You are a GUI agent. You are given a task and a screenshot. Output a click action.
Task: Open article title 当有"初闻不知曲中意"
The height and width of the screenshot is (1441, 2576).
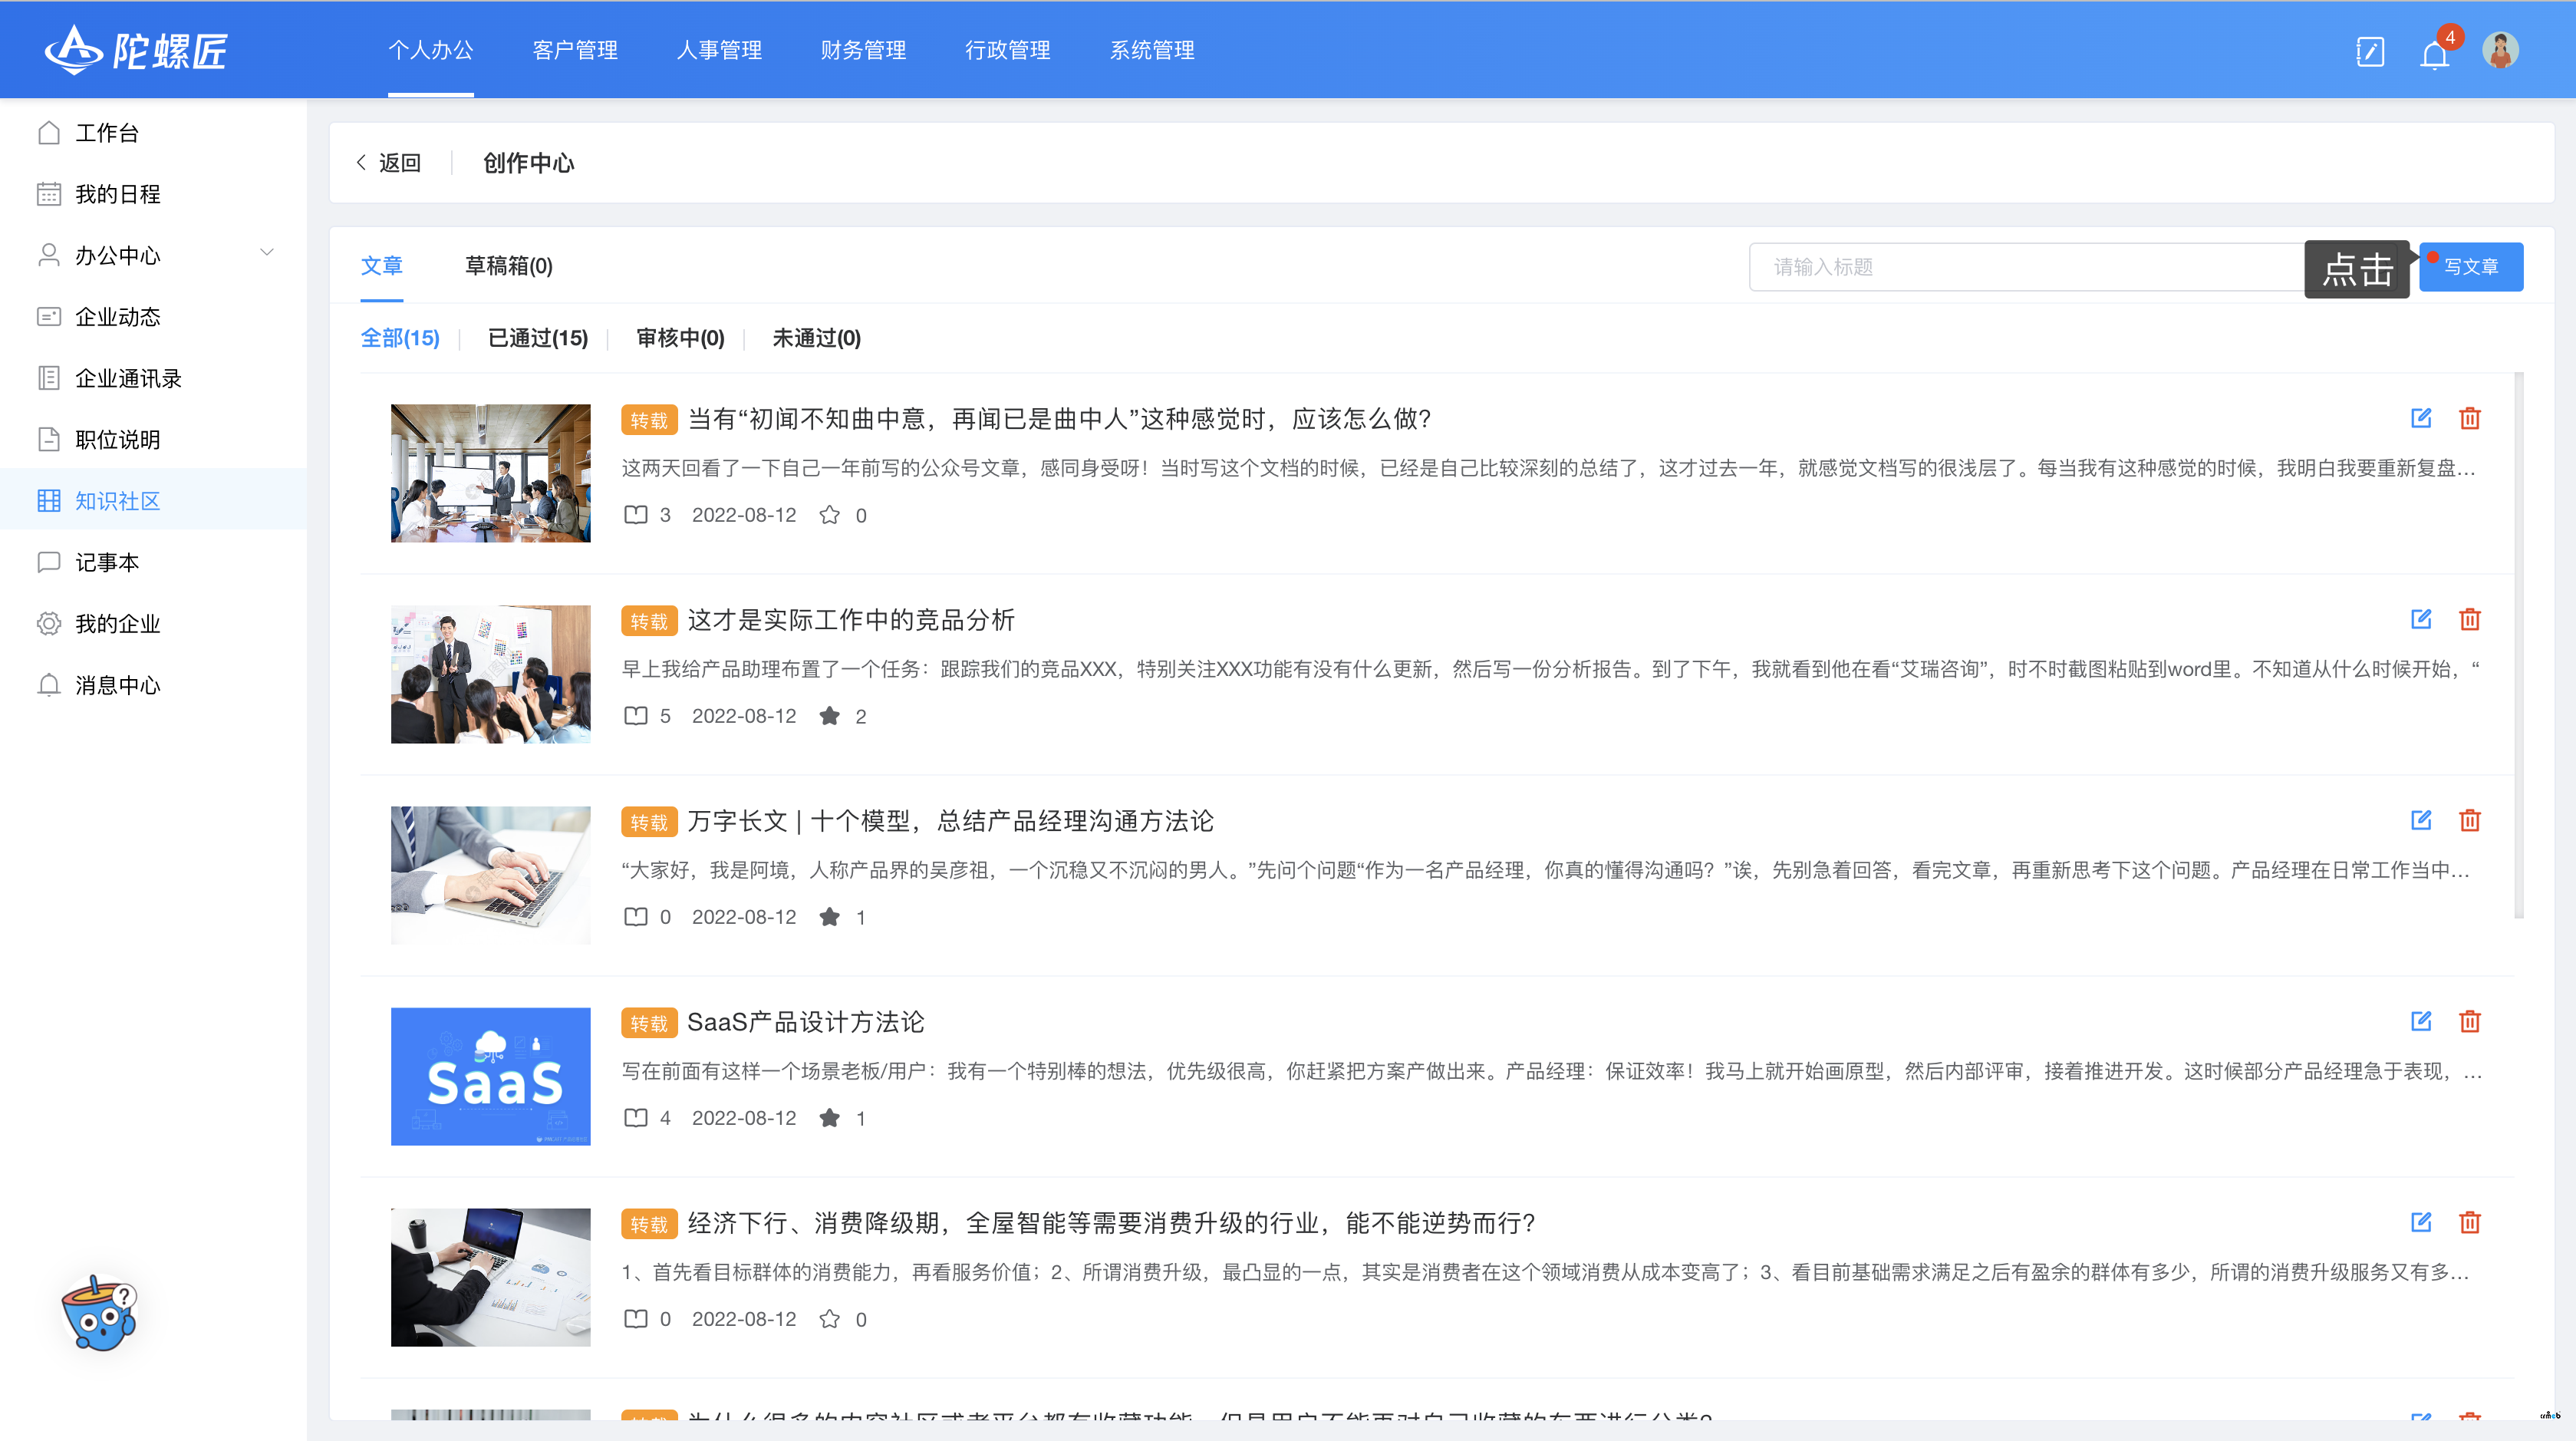pos(1059,419)
